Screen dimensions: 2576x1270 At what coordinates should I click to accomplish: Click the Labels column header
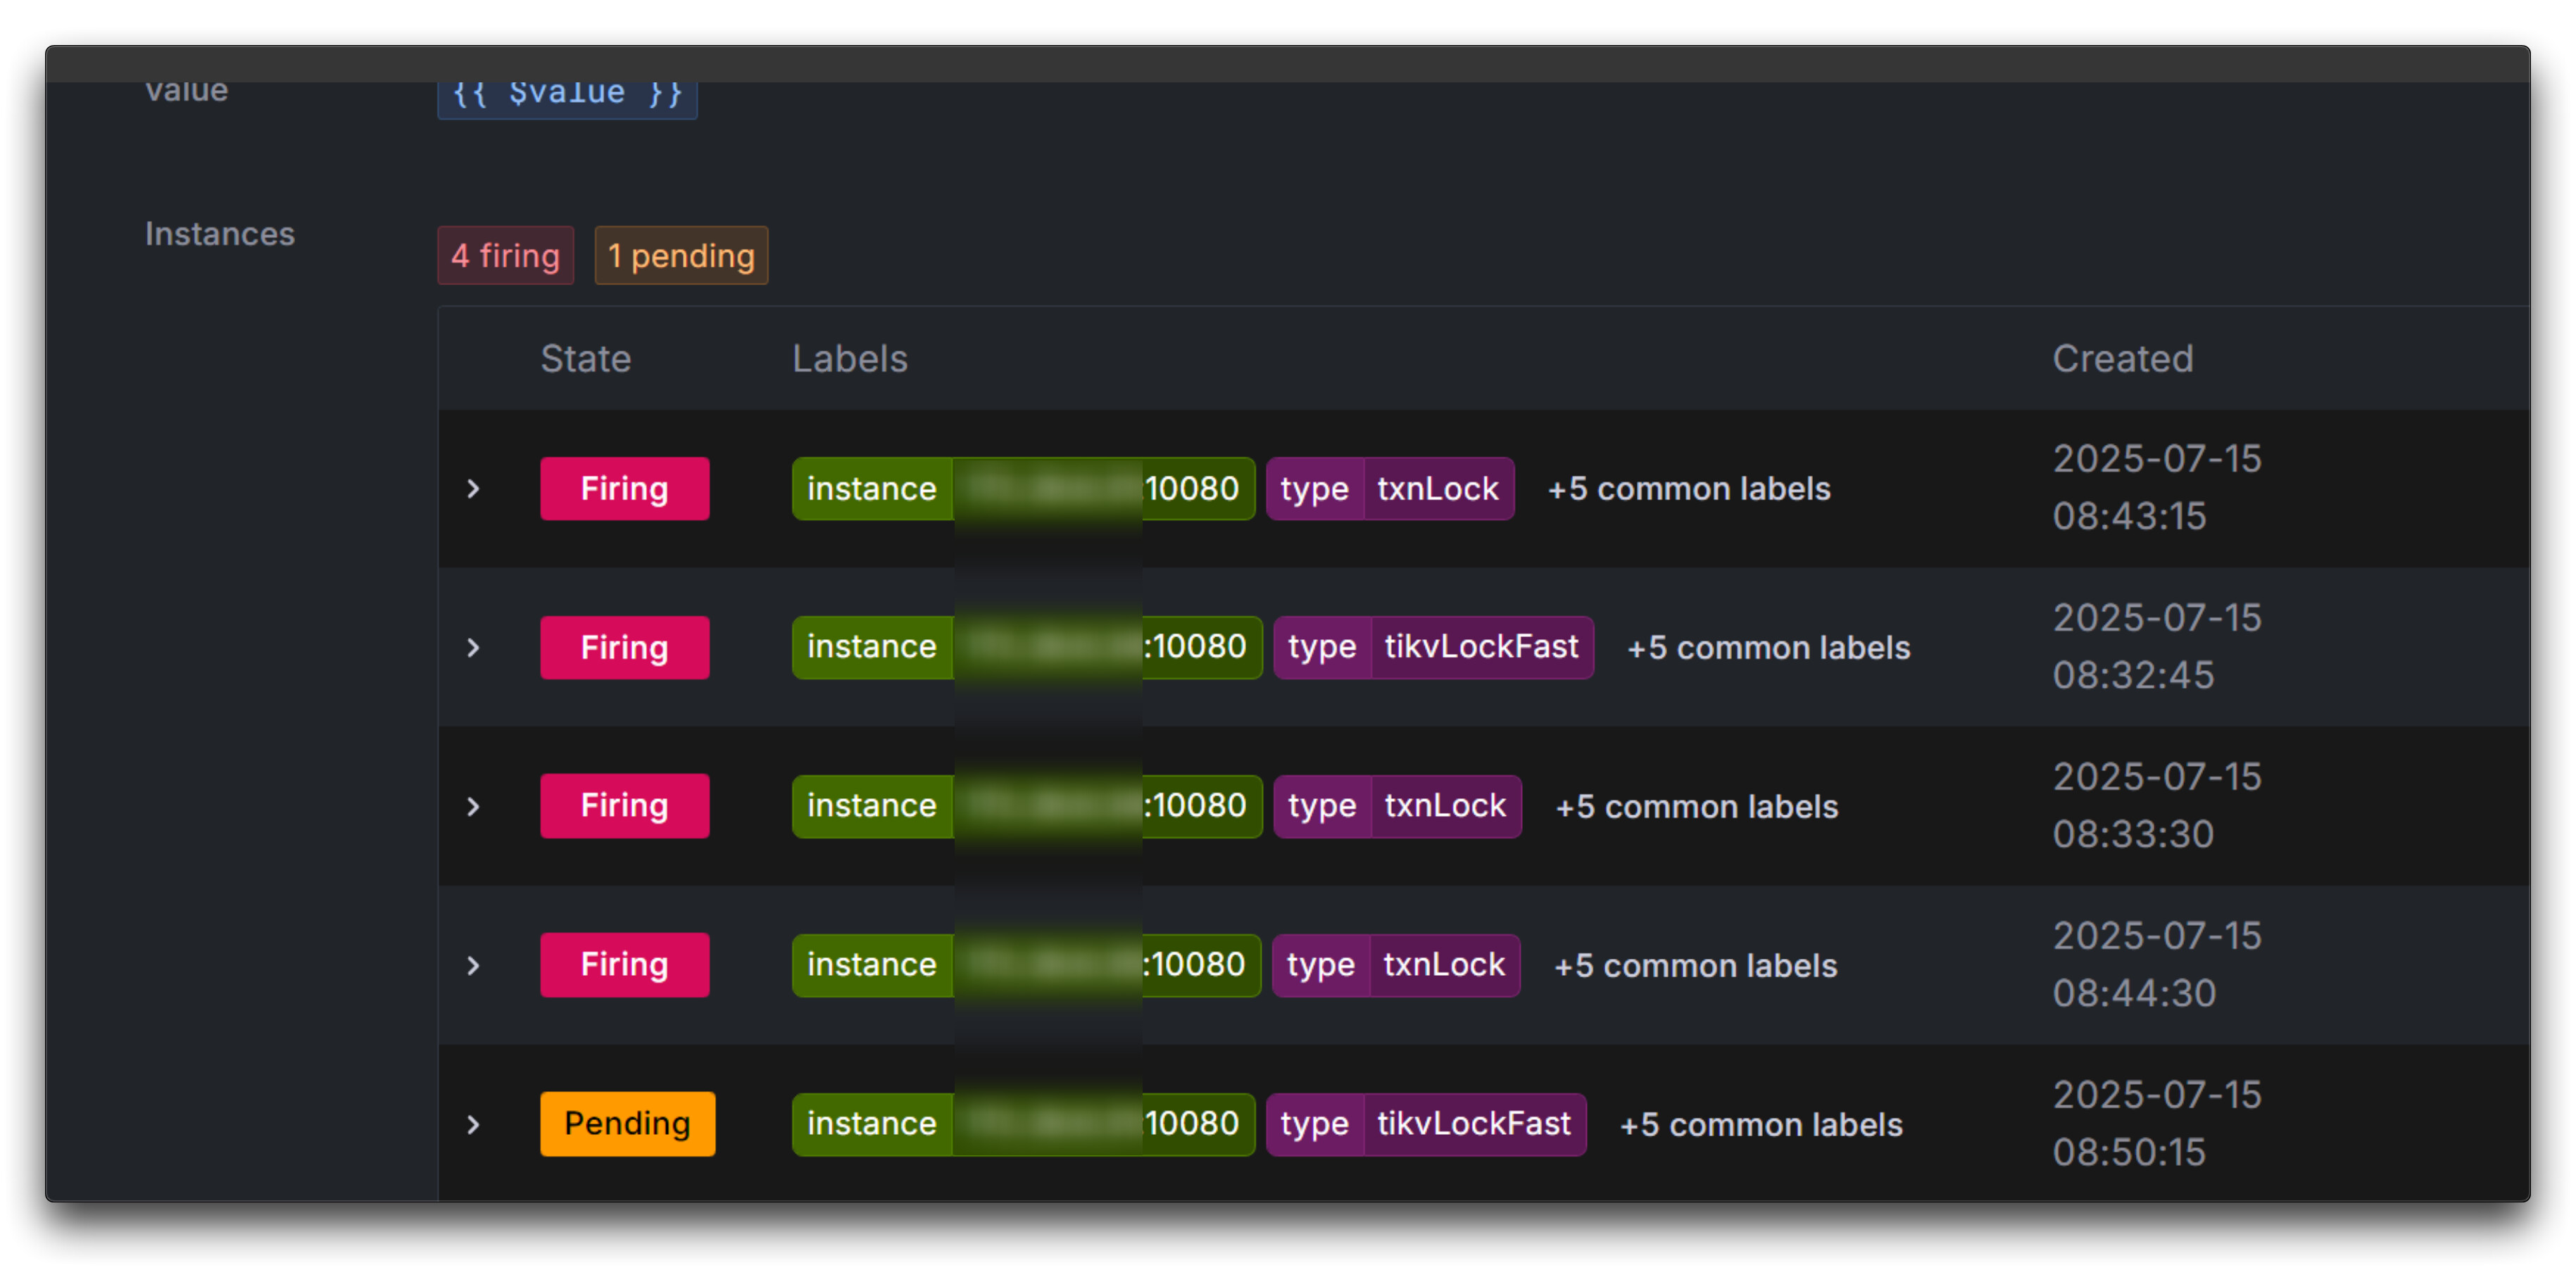coord(850,359)
